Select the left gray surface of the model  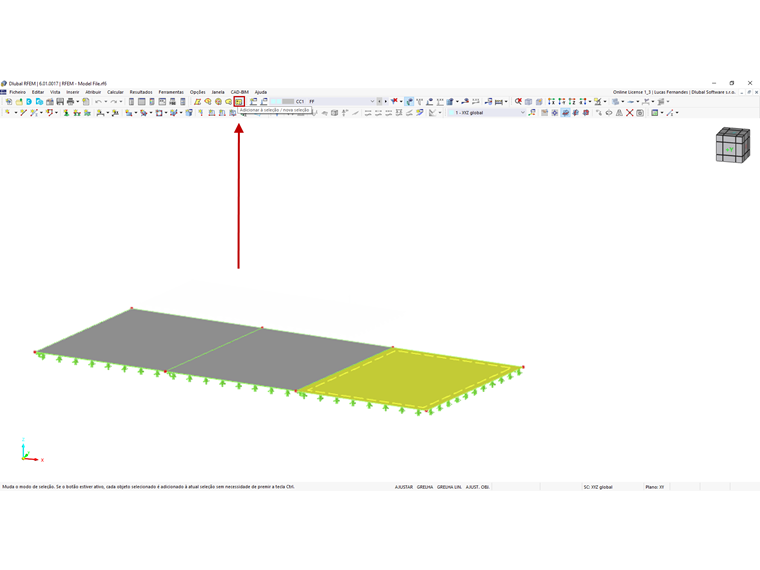(x=148, y=339)
